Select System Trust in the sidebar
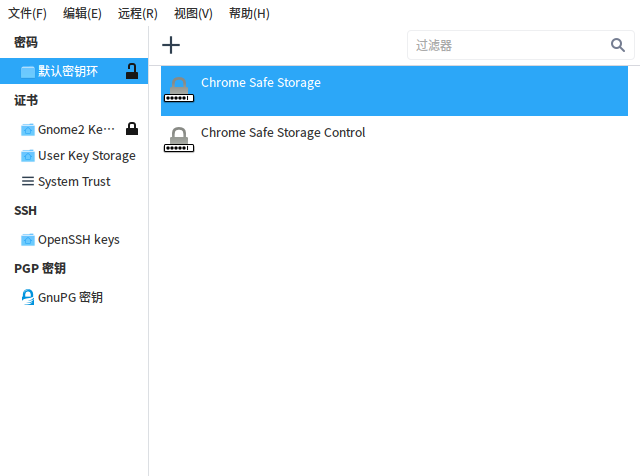This screenshot has height=476, width=640. tap(74, 181)
